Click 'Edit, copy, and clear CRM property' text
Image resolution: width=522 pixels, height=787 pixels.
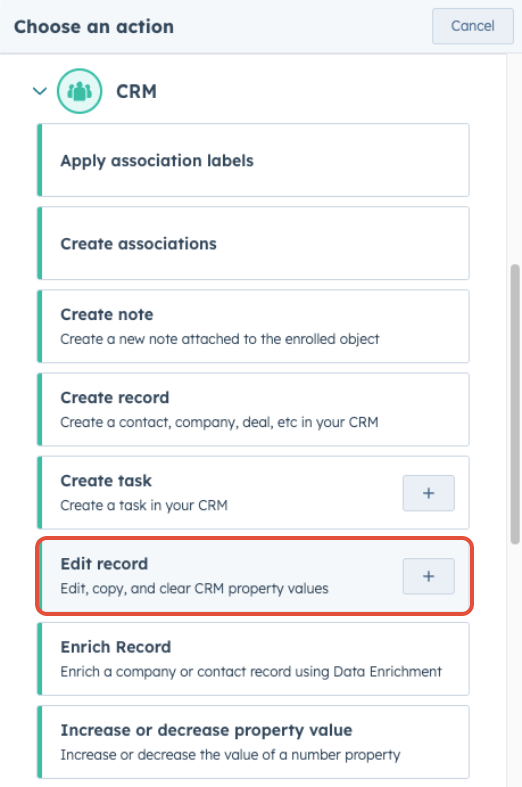click(194, 588)
